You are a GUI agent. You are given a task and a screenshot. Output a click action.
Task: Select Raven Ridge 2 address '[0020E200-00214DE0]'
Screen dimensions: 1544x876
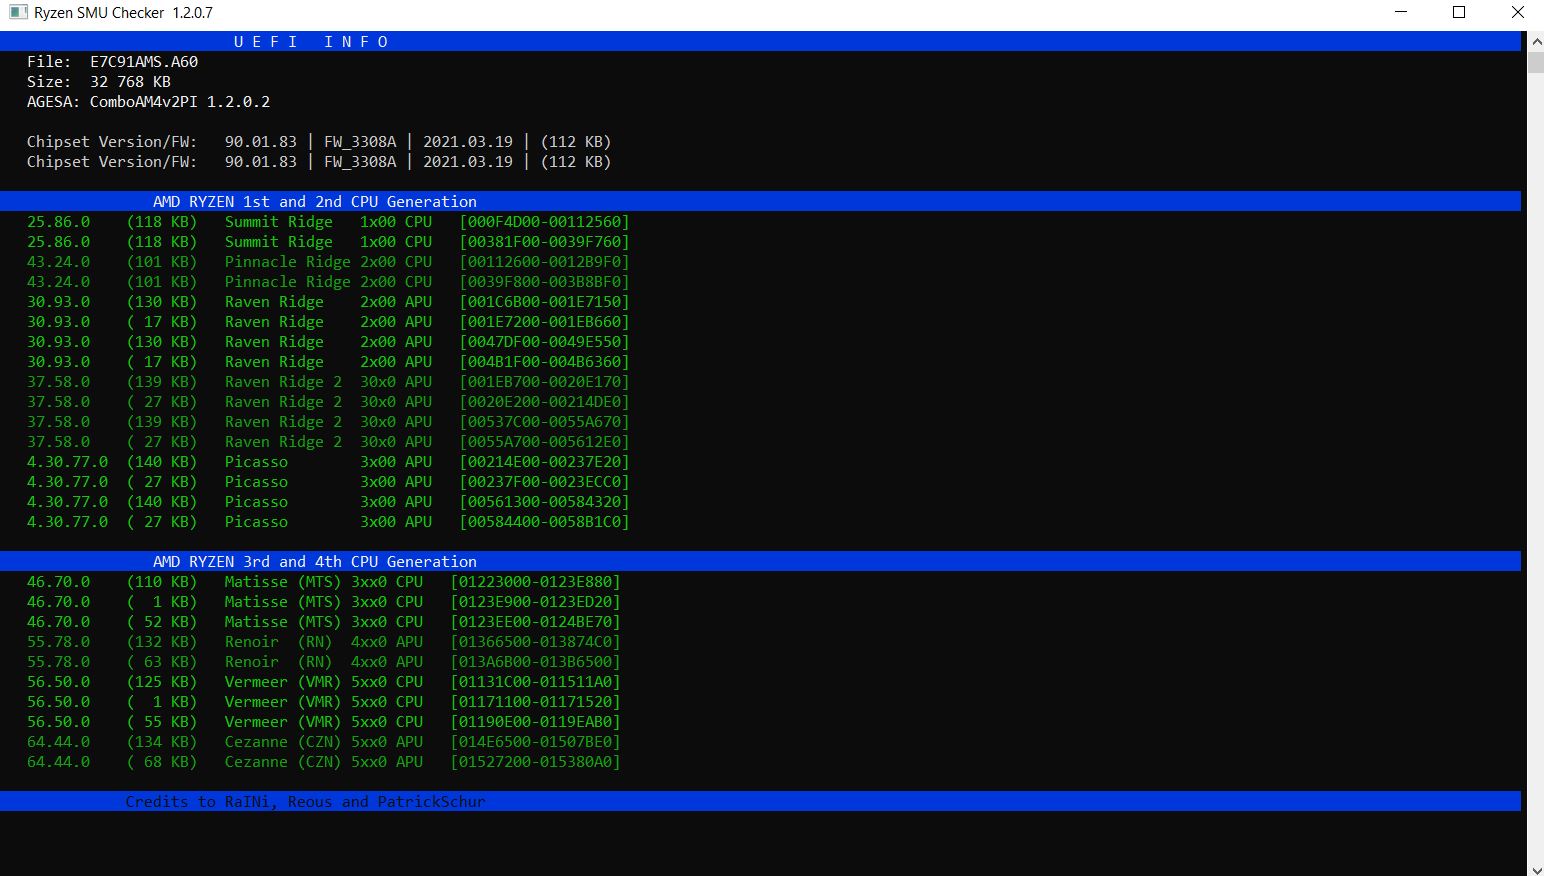tap(545, 402)
